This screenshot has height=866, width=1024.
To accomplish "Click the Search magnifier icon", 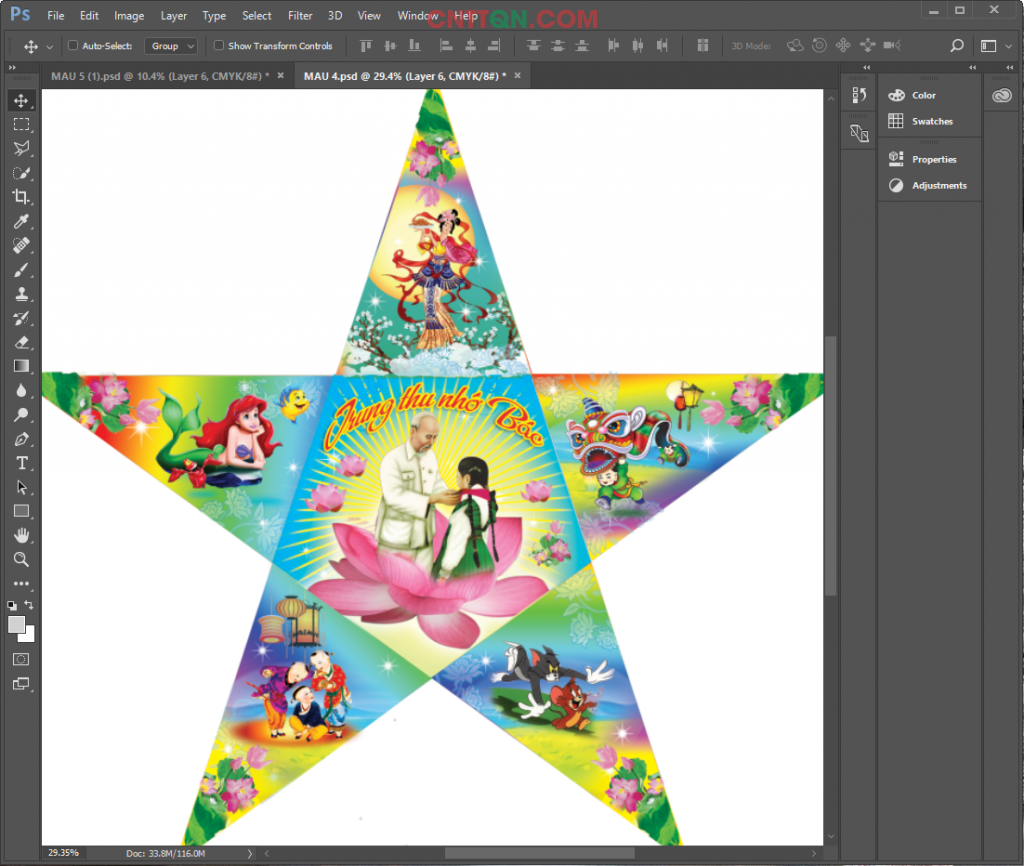I will pyautogui.click(x=957, y=46).
